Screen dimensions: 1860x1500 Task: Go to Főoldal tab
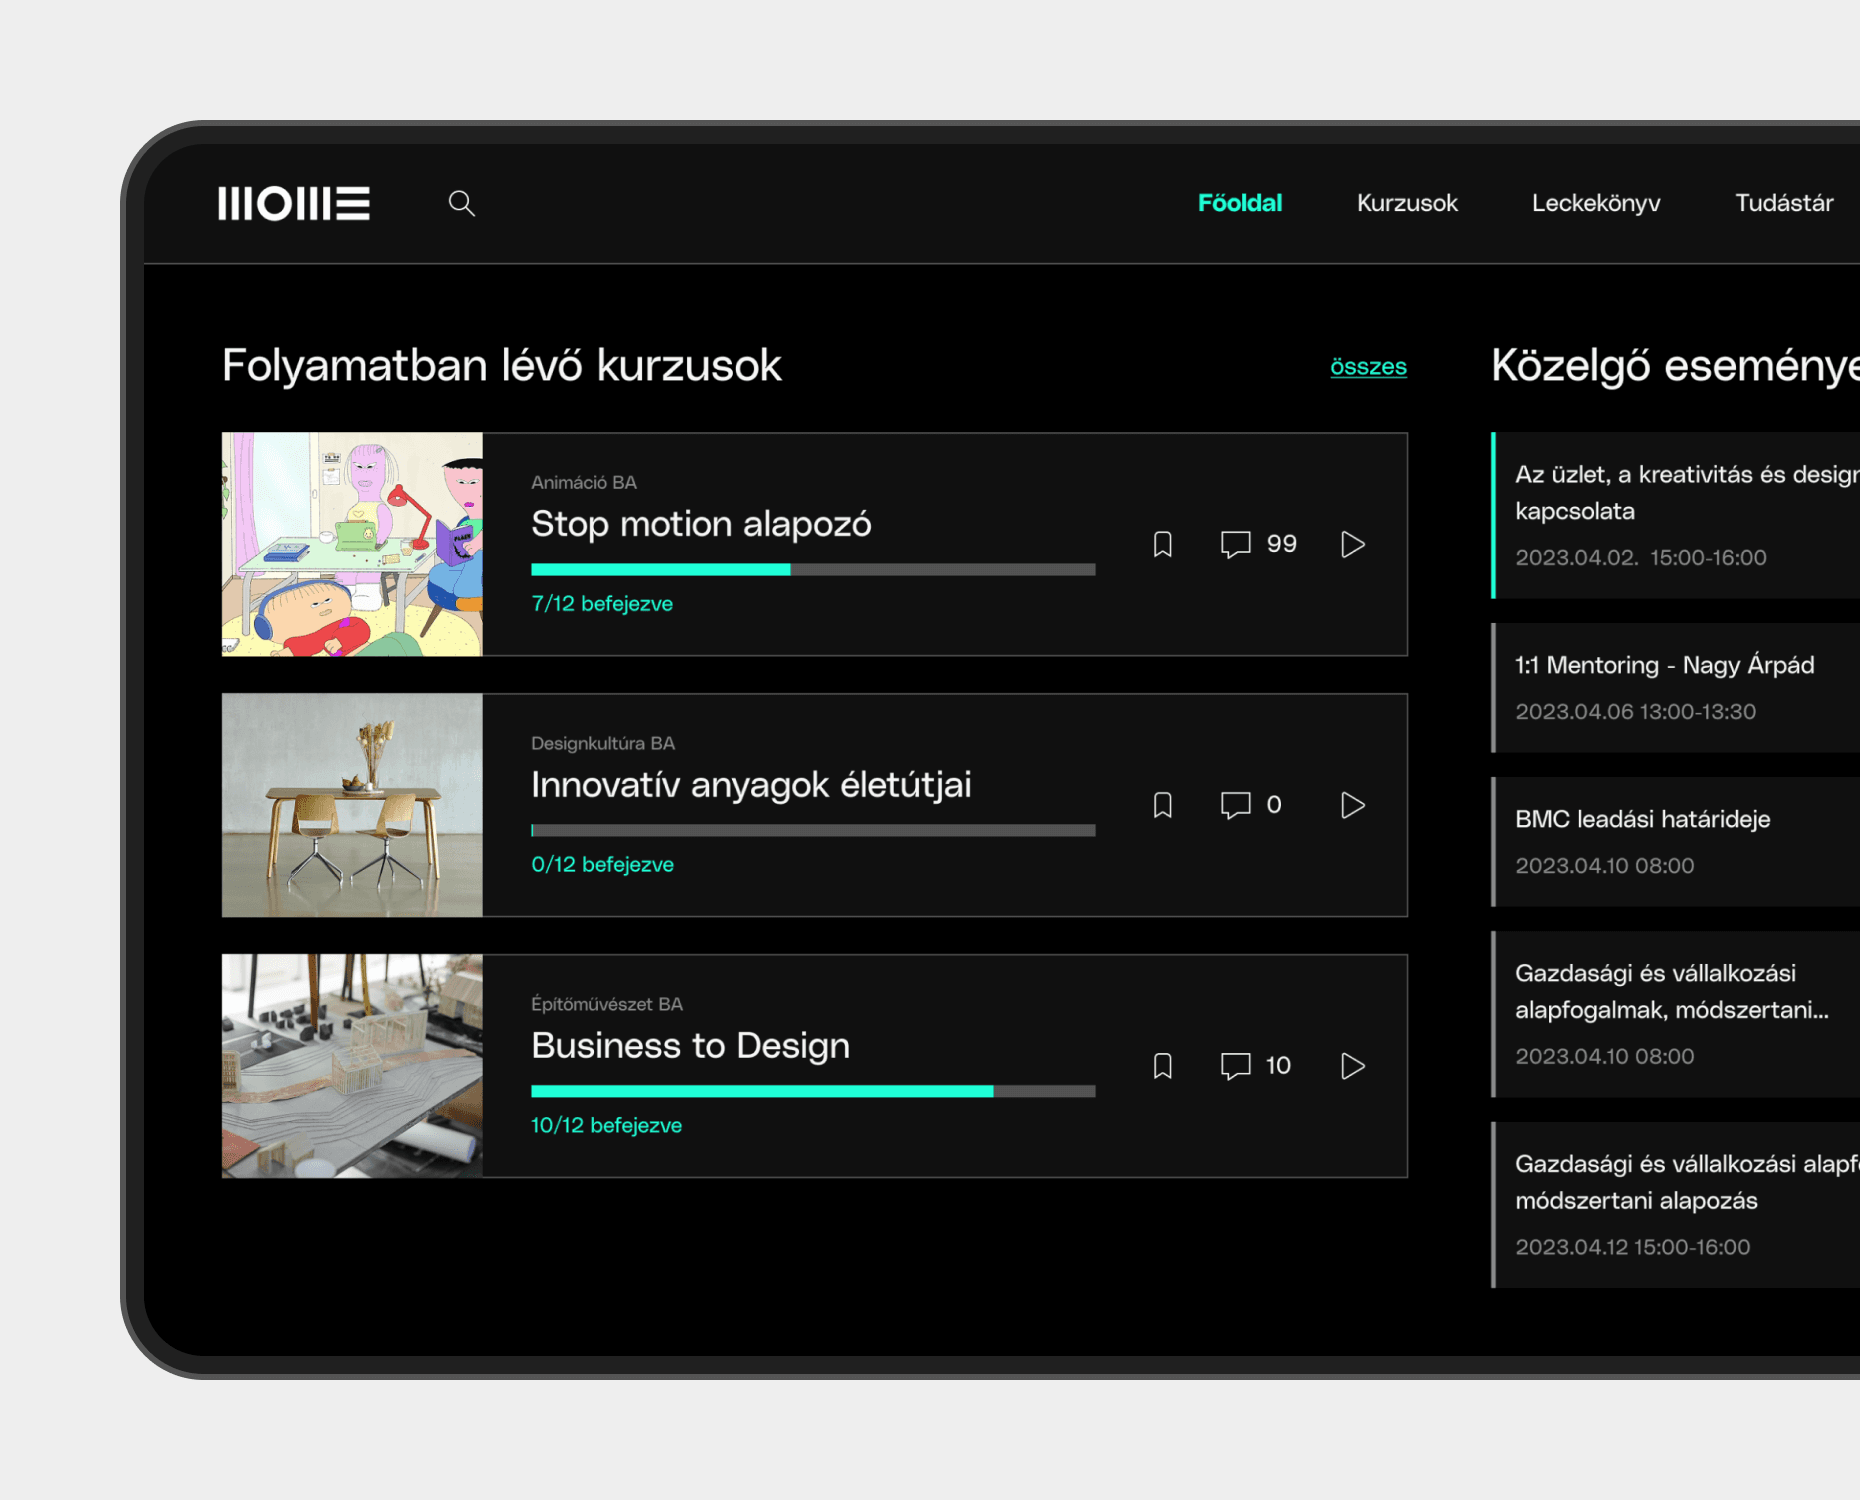tap(1240, 203)
